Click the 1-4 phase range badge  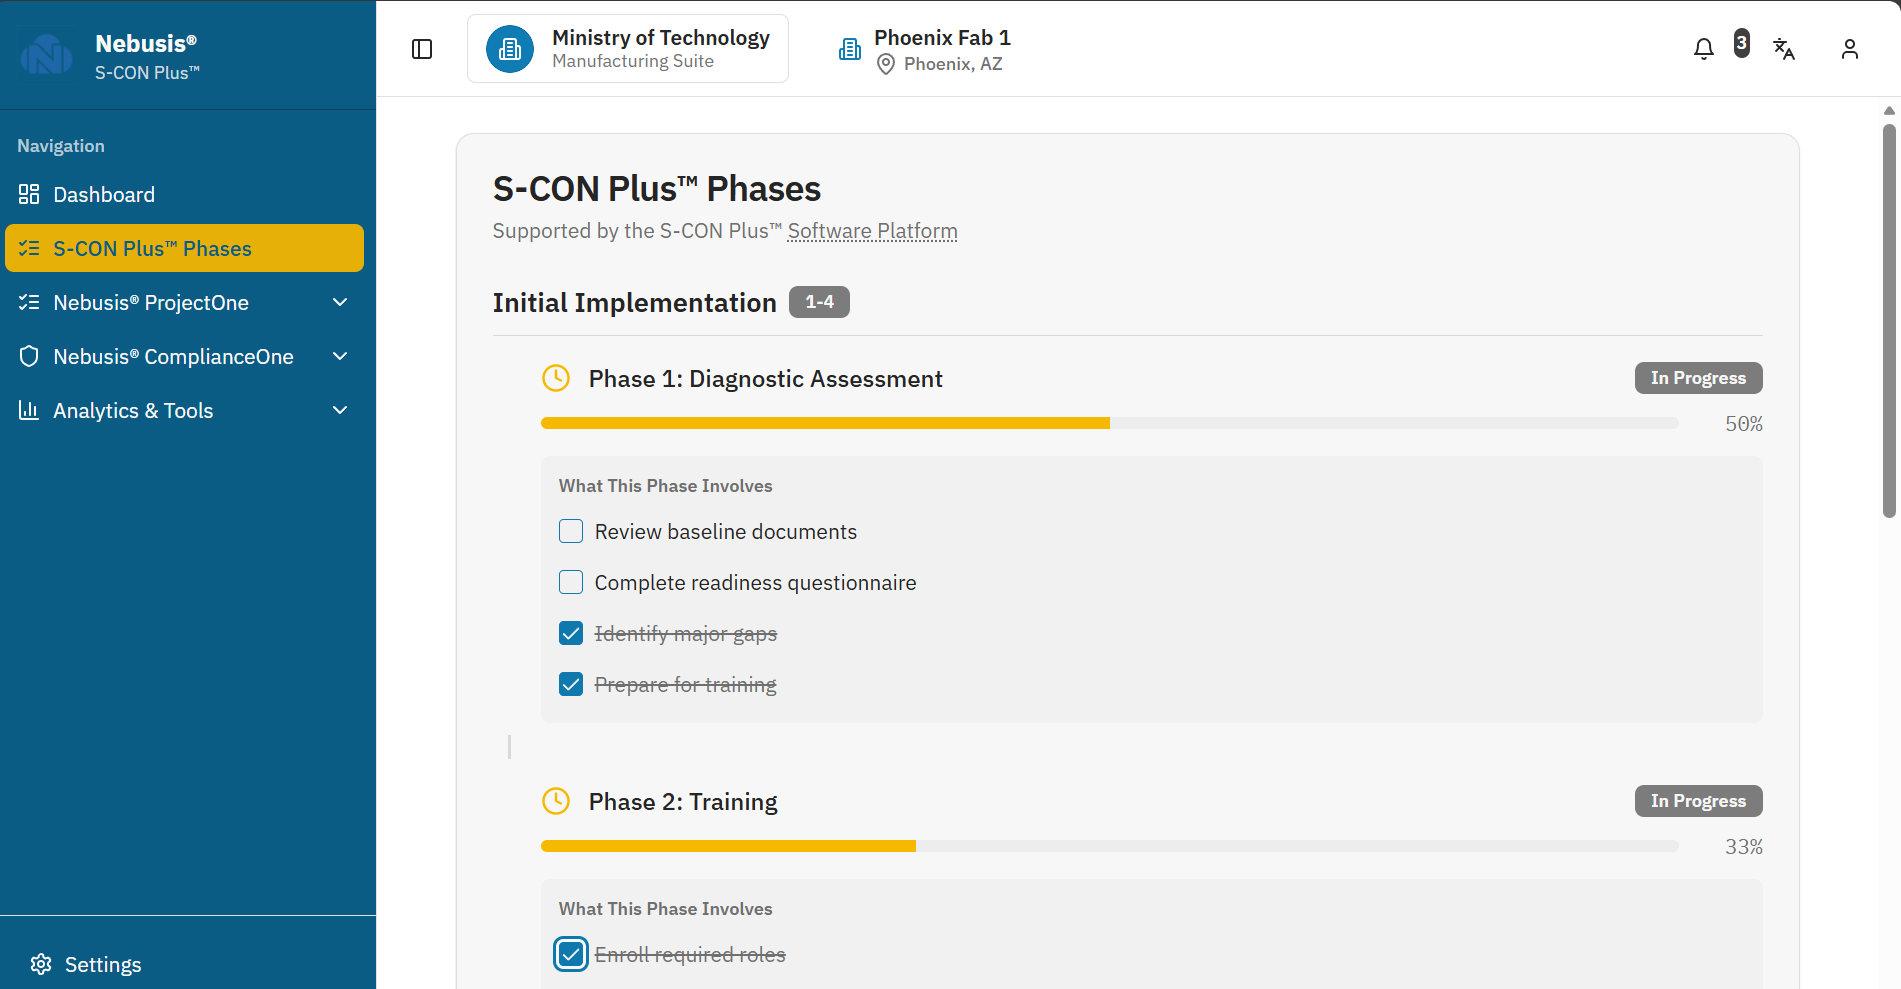(x=819, y=302)
